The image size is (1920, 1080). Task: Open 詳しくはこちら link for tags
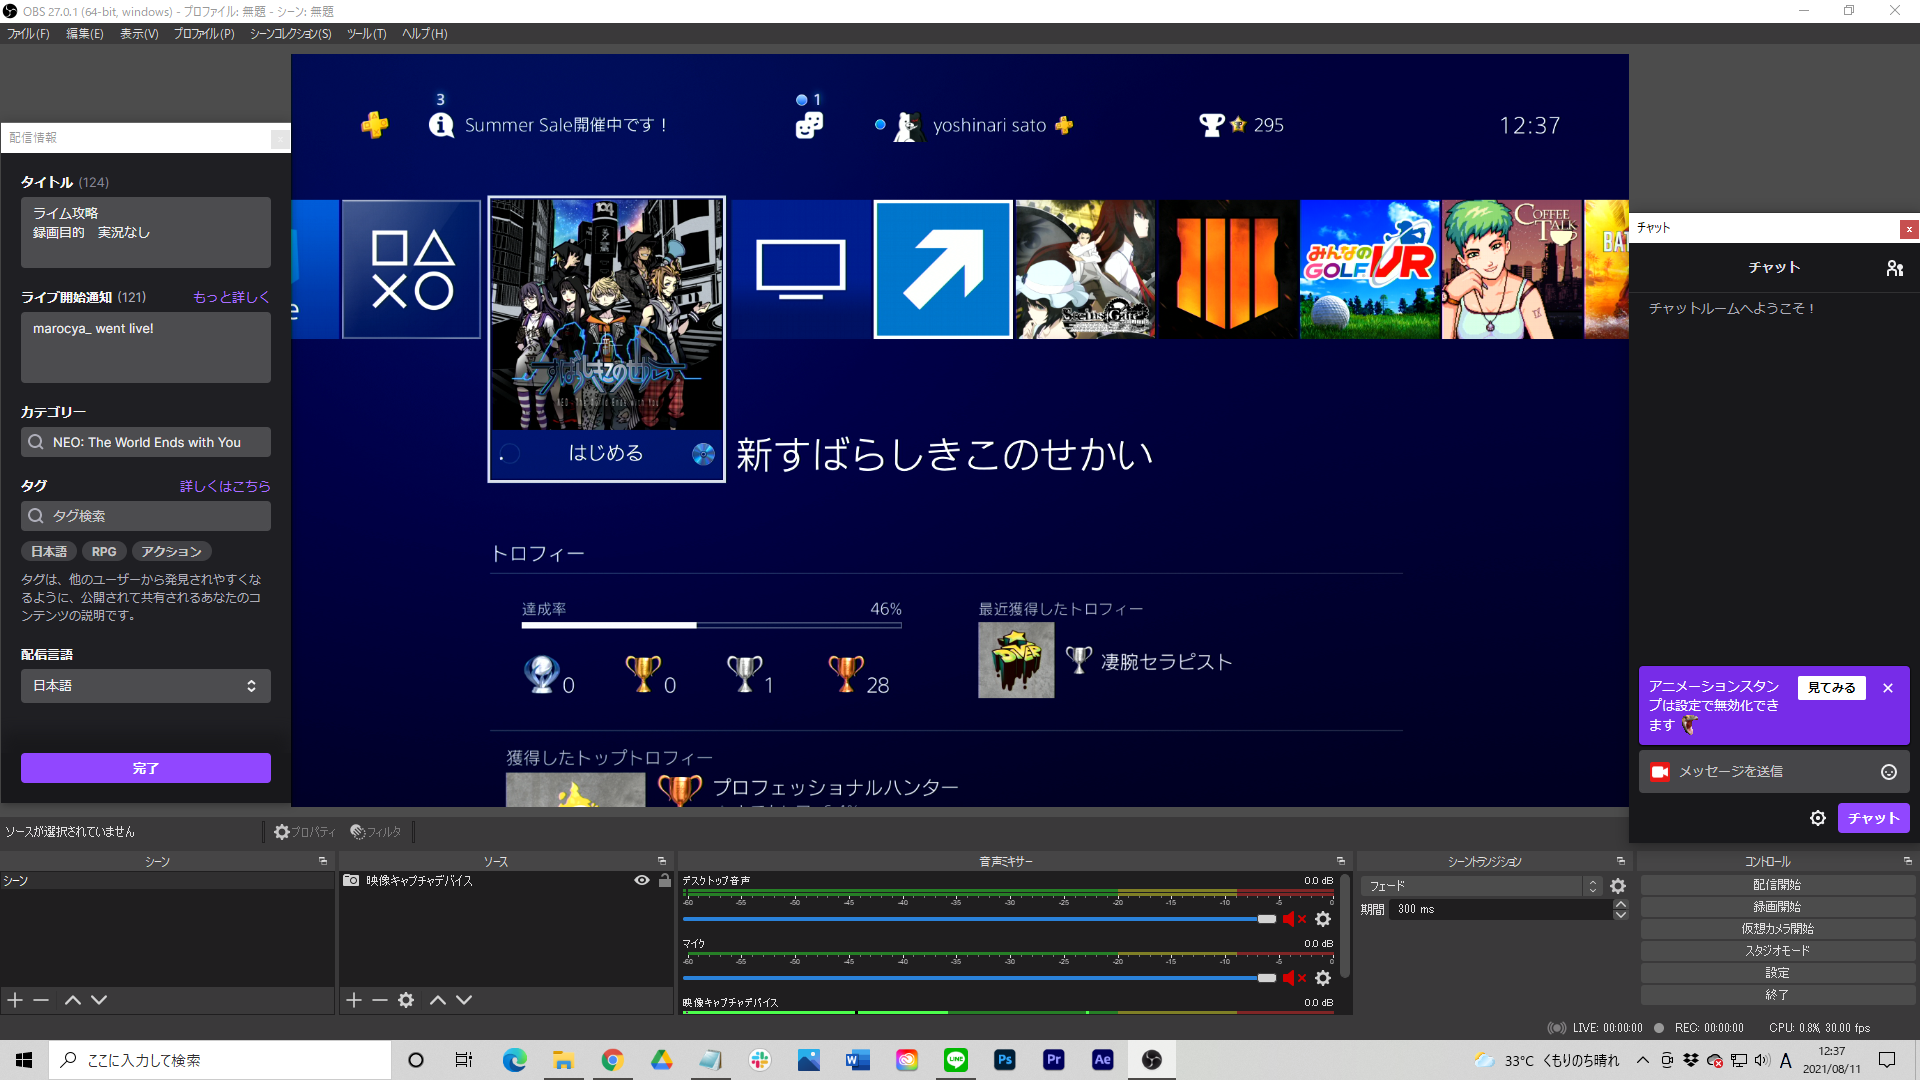click(225, 486)
